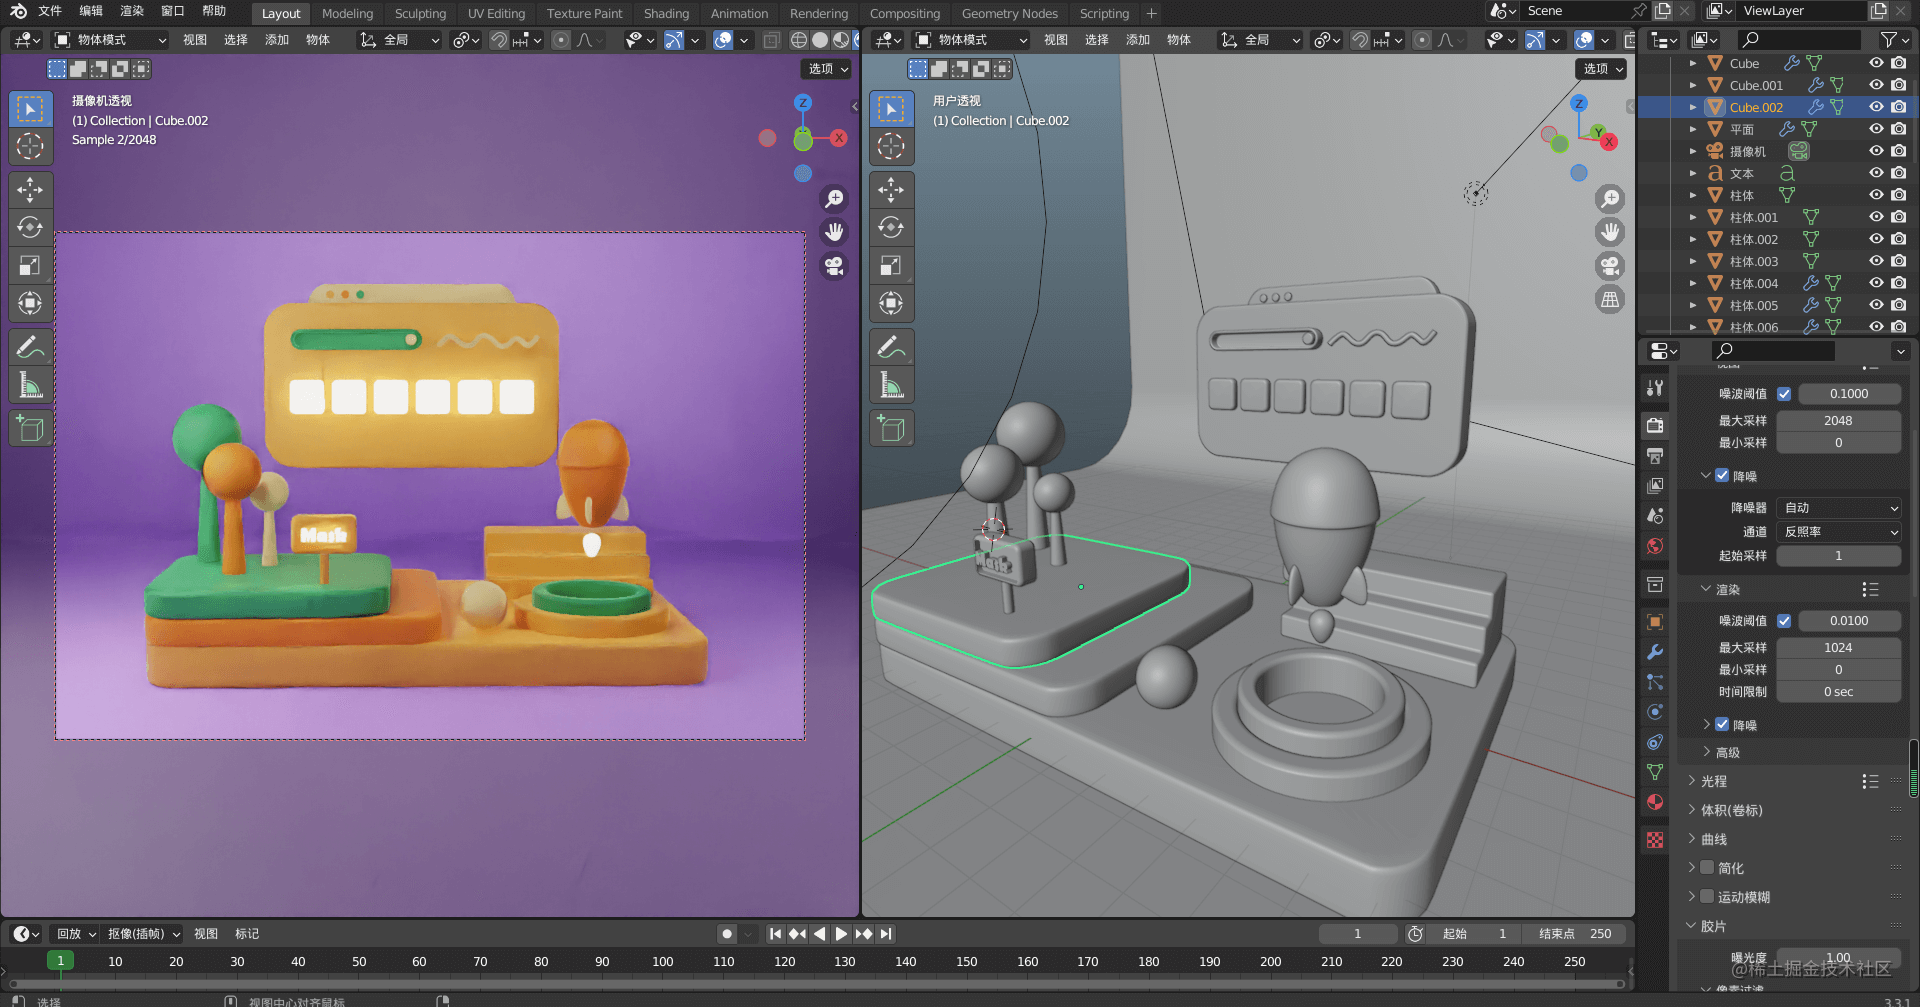Select the Add Cube tool in right viewport
The width and height of the screenshot is (1920, 1007).
(x=891, y=429)
